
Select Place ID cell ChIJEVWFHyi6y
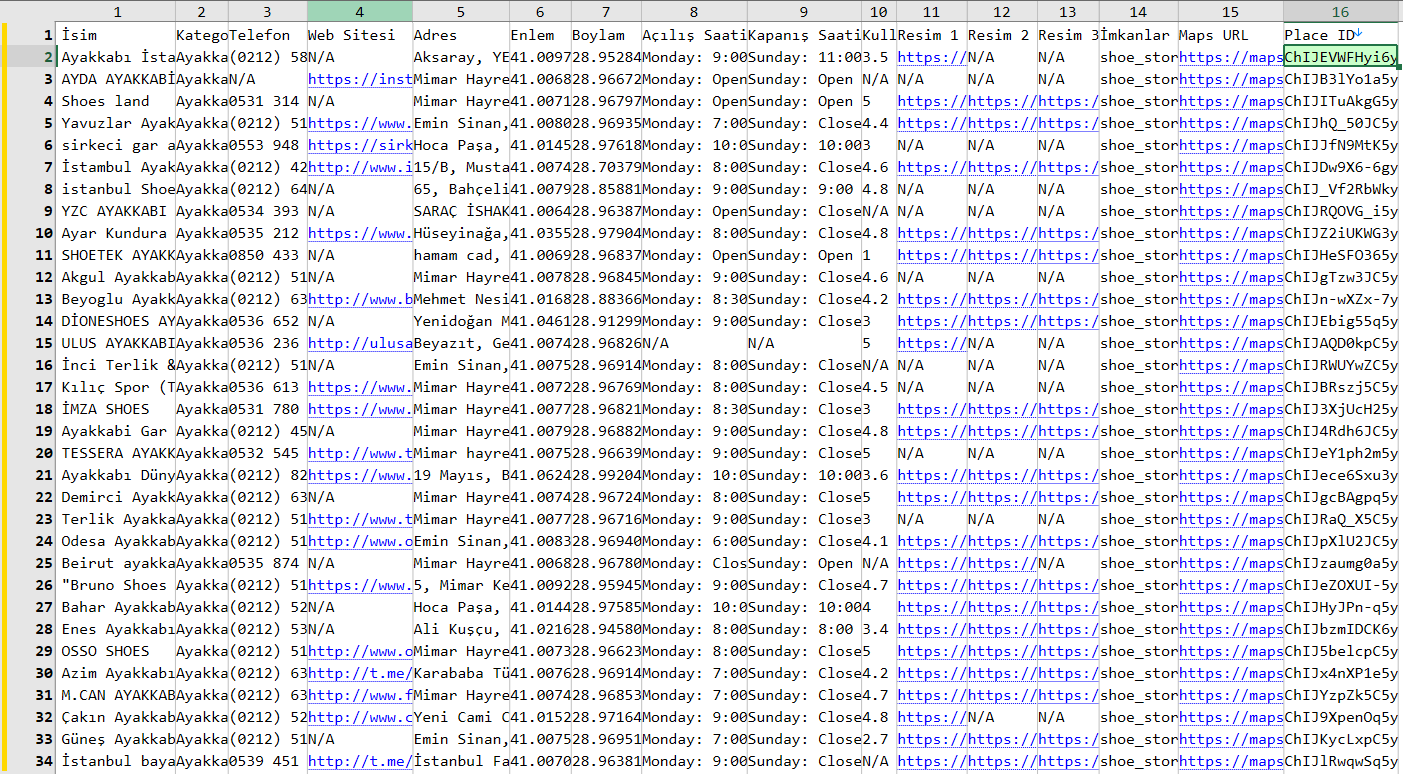[x=1340, y=57]
